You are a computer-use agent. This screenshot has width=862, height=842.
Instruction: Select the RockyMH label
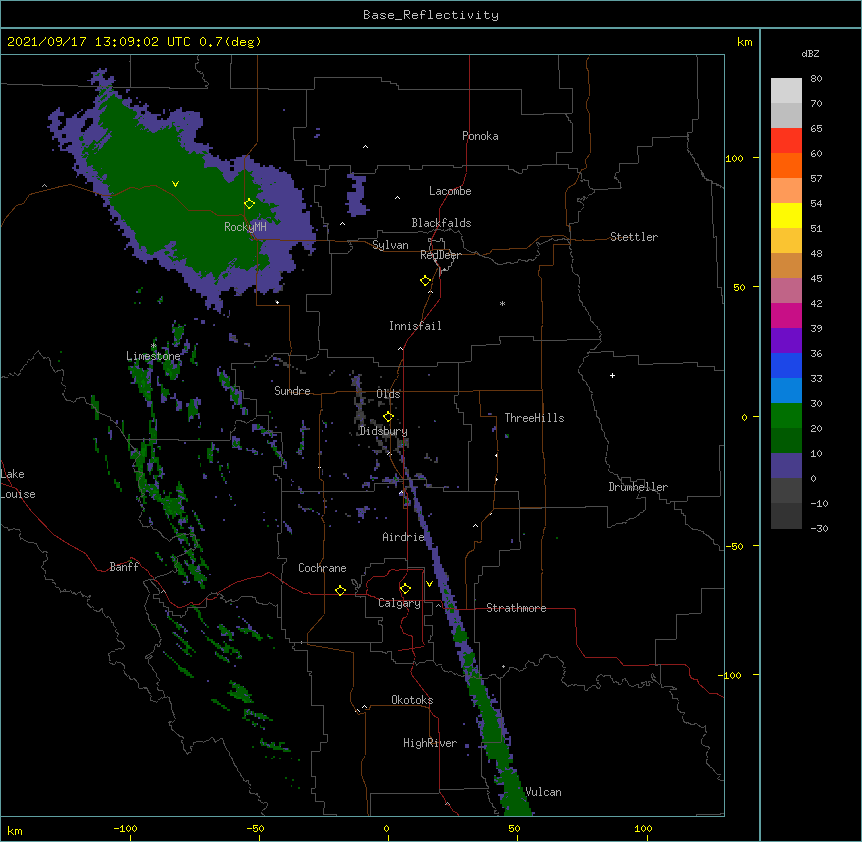pos(245,227)
